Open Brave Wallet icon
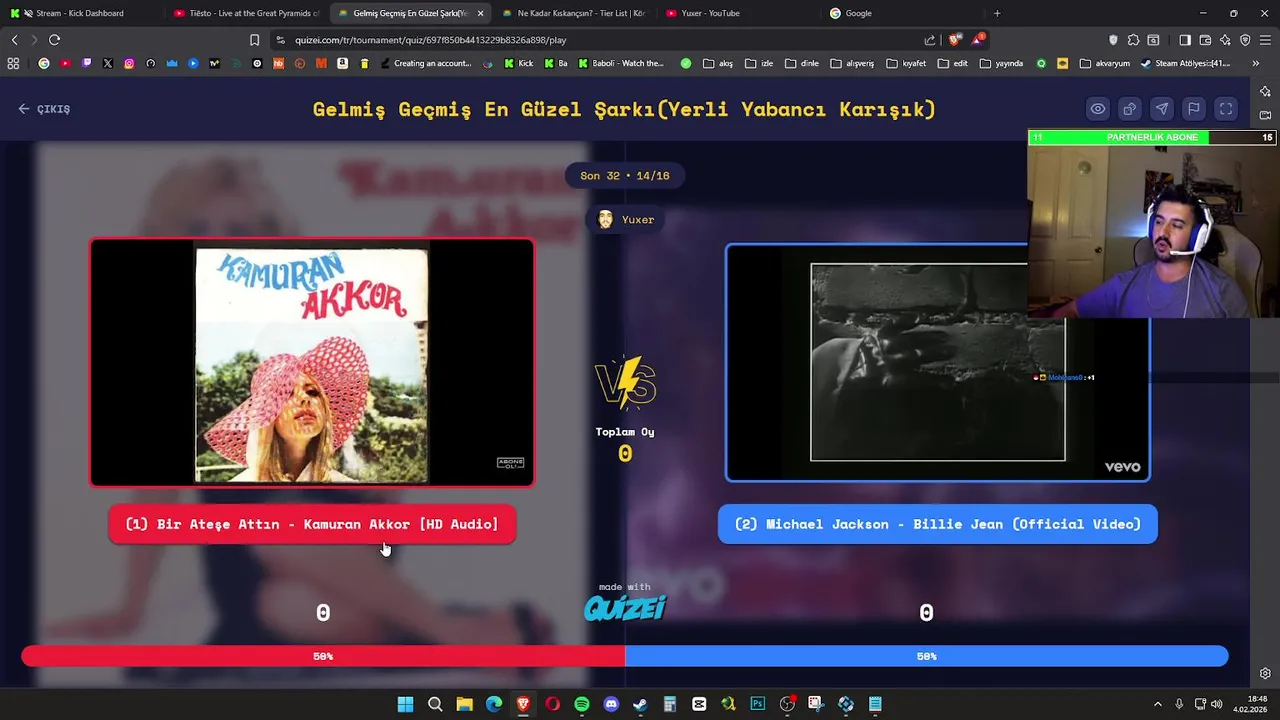The image size is (1280, 720). 1205,40
